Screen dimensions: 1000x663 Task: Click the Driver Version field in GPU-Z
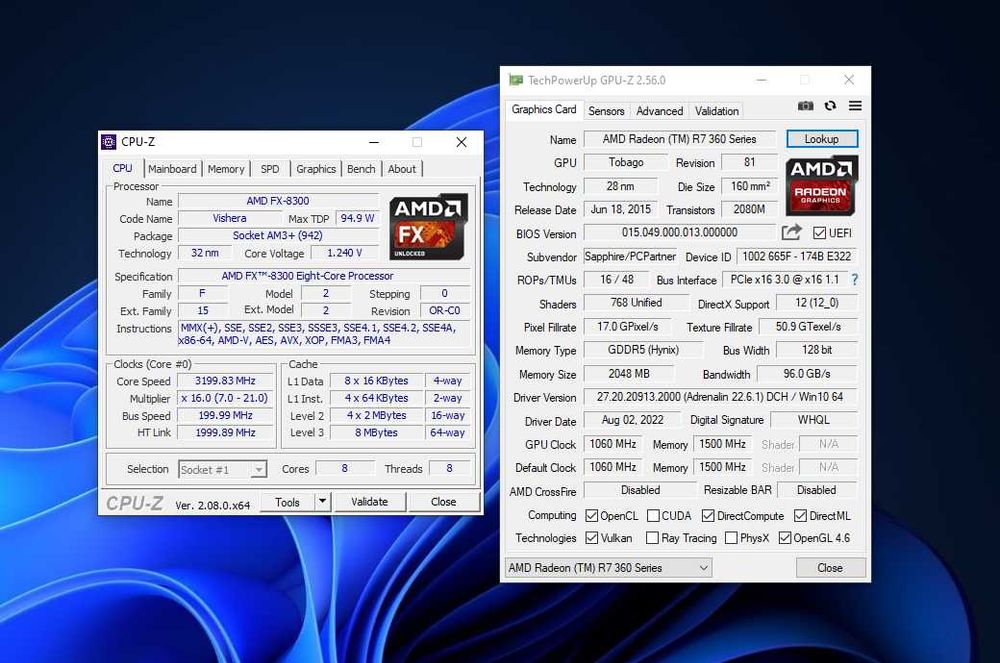(720, 397)
